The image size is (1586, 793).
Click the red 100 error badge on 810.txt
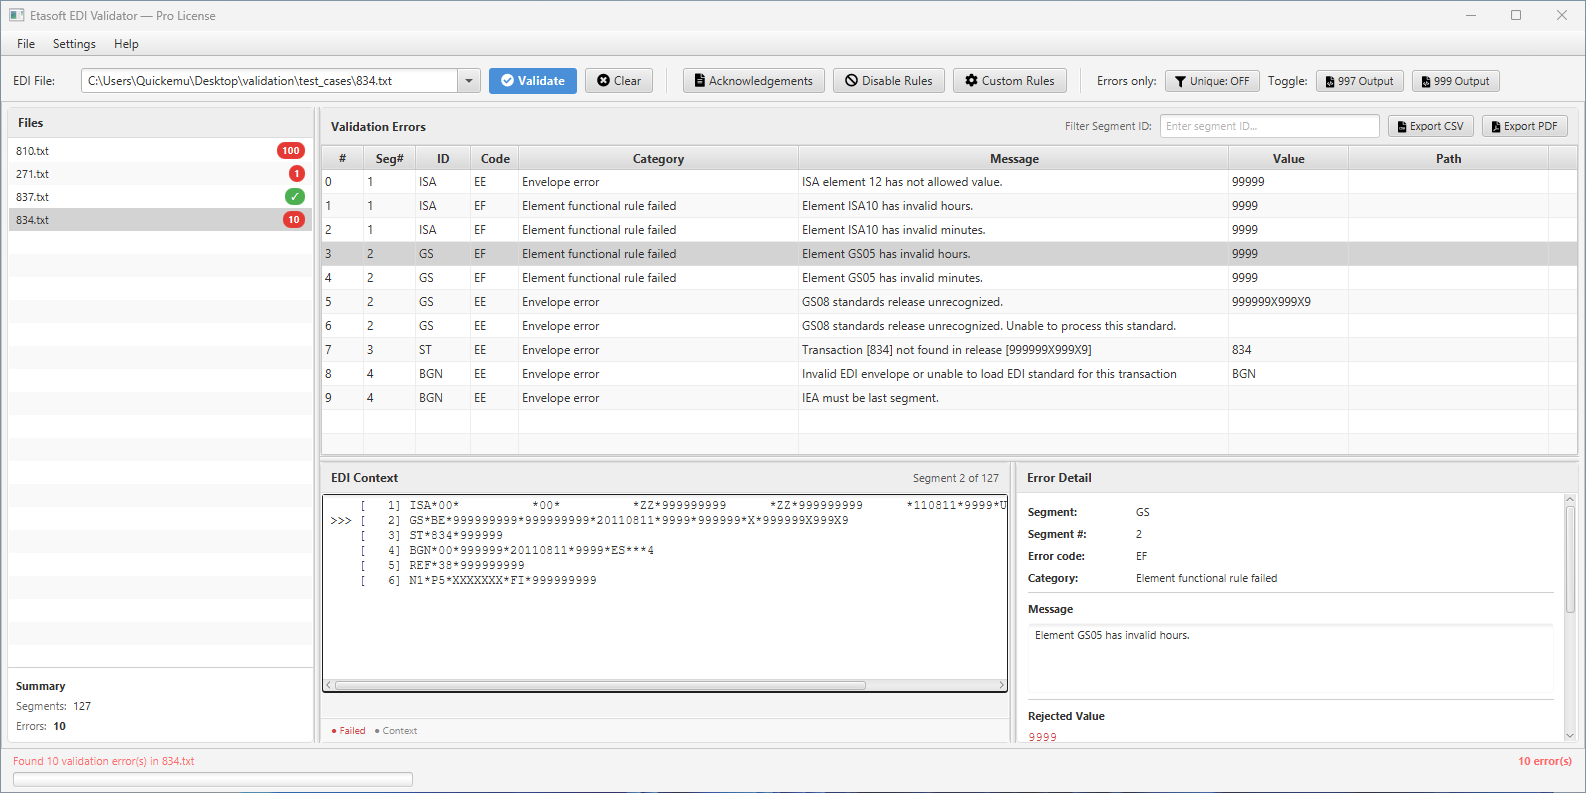(x=291, y=151)
